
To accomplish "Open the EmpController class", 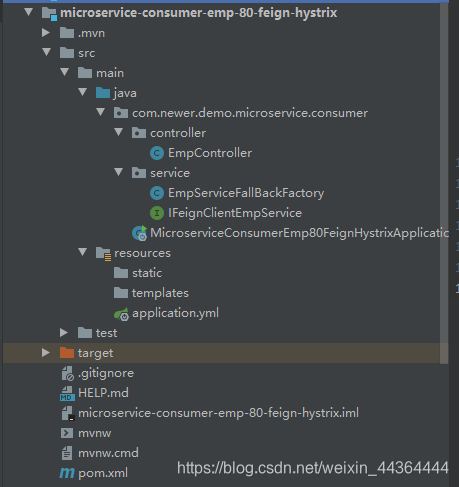I will point(210,153).
